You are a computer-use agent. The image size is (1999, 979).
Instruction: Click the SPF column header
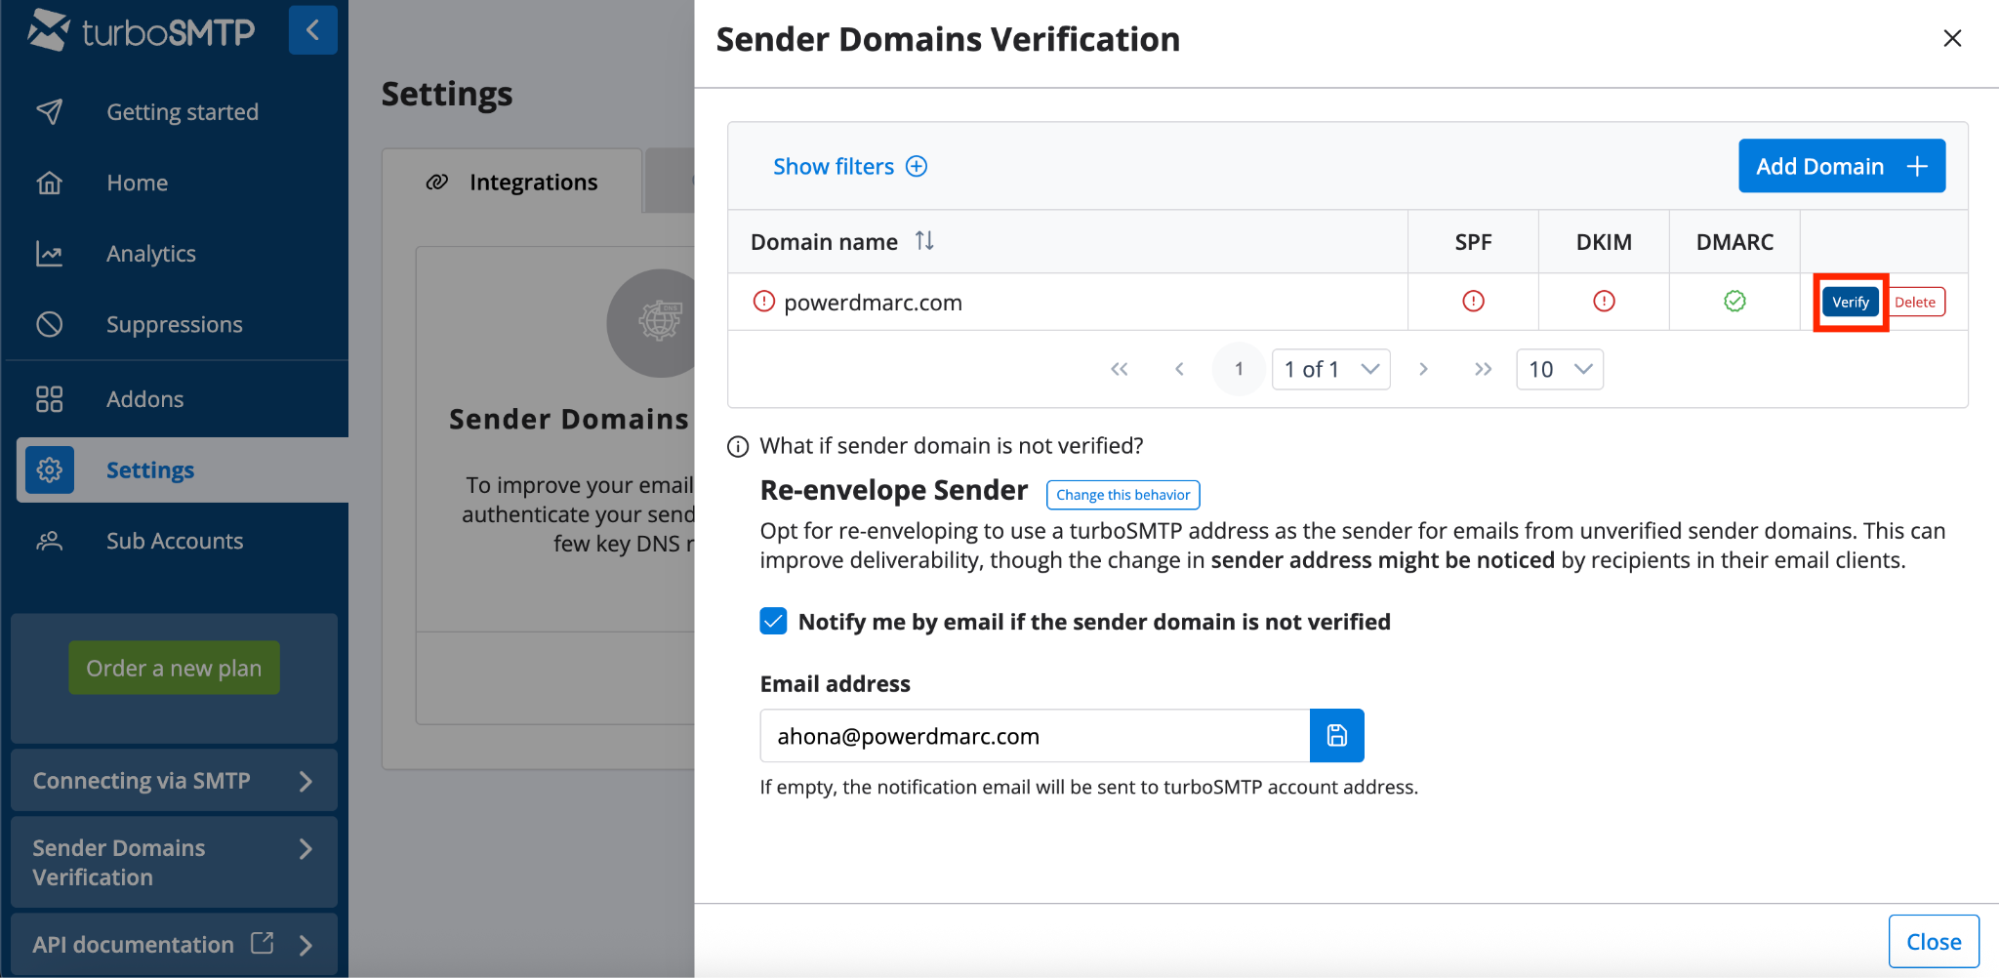(1473, 241)
